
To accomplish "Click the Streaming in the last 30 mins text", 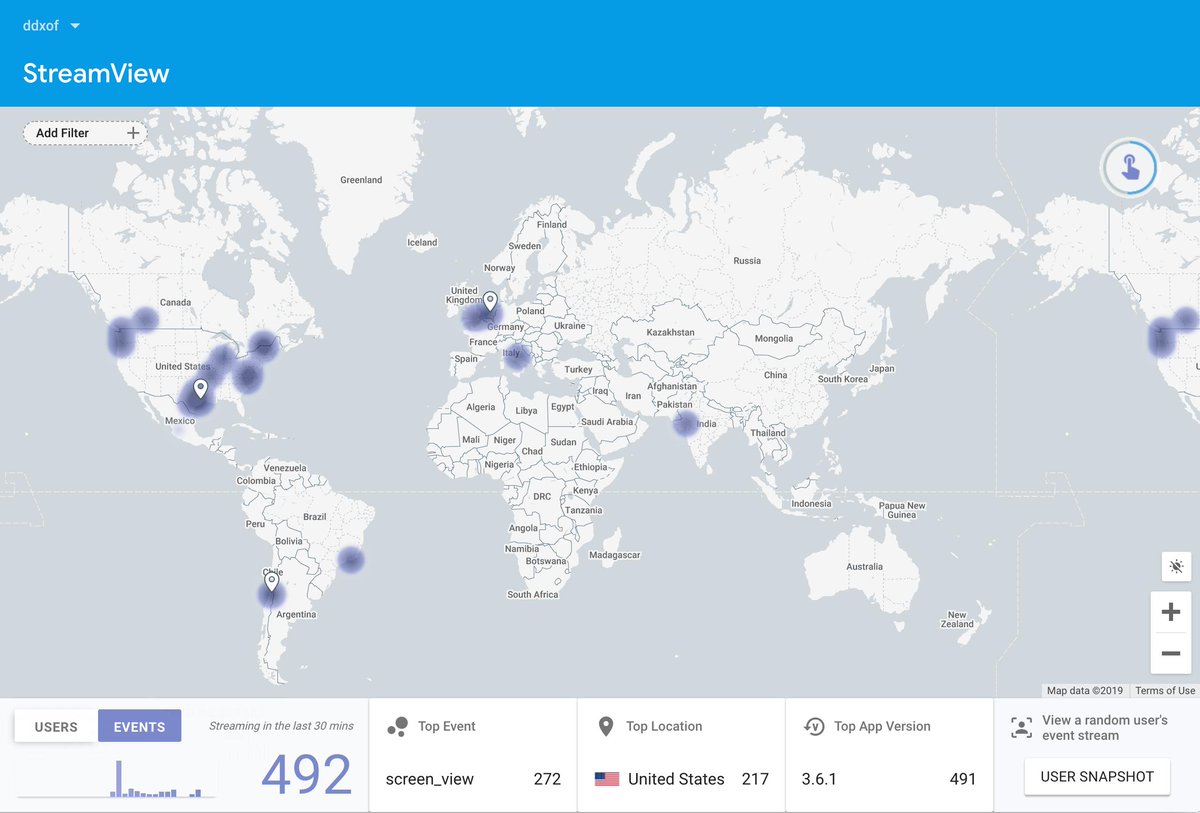I will (x=281, y=726).
